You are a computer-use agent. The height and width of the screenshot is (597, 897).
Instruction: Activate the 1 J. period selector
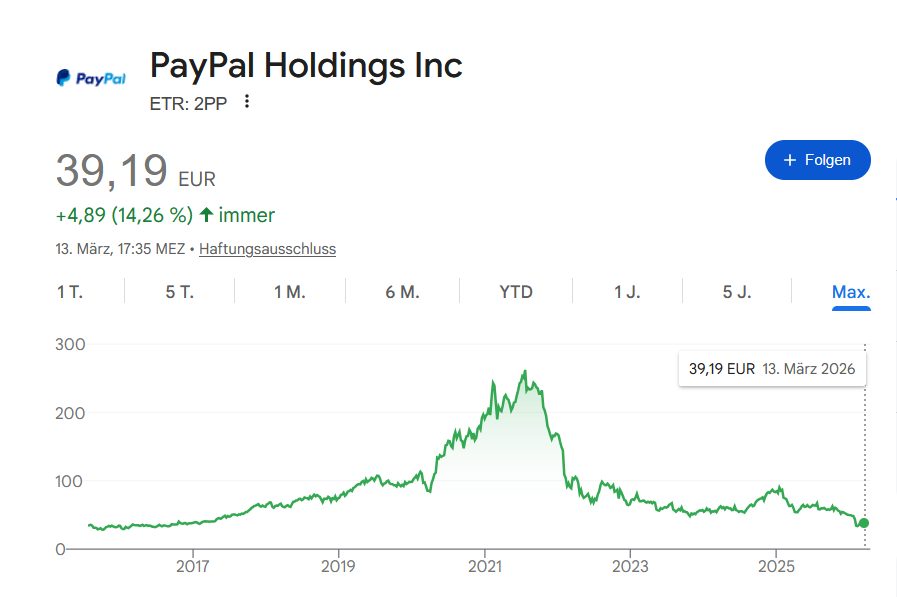click(625, 291)
